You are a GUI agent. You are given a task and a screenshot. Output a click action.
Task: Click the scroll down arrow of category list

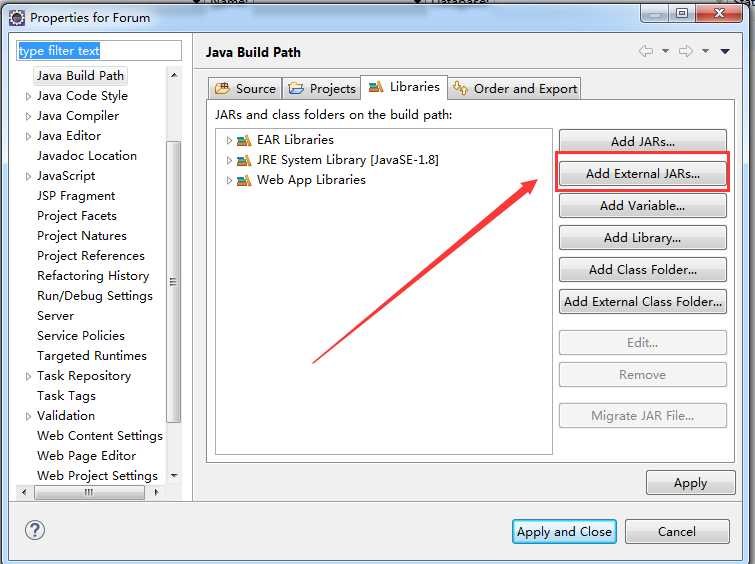[174, 475]
